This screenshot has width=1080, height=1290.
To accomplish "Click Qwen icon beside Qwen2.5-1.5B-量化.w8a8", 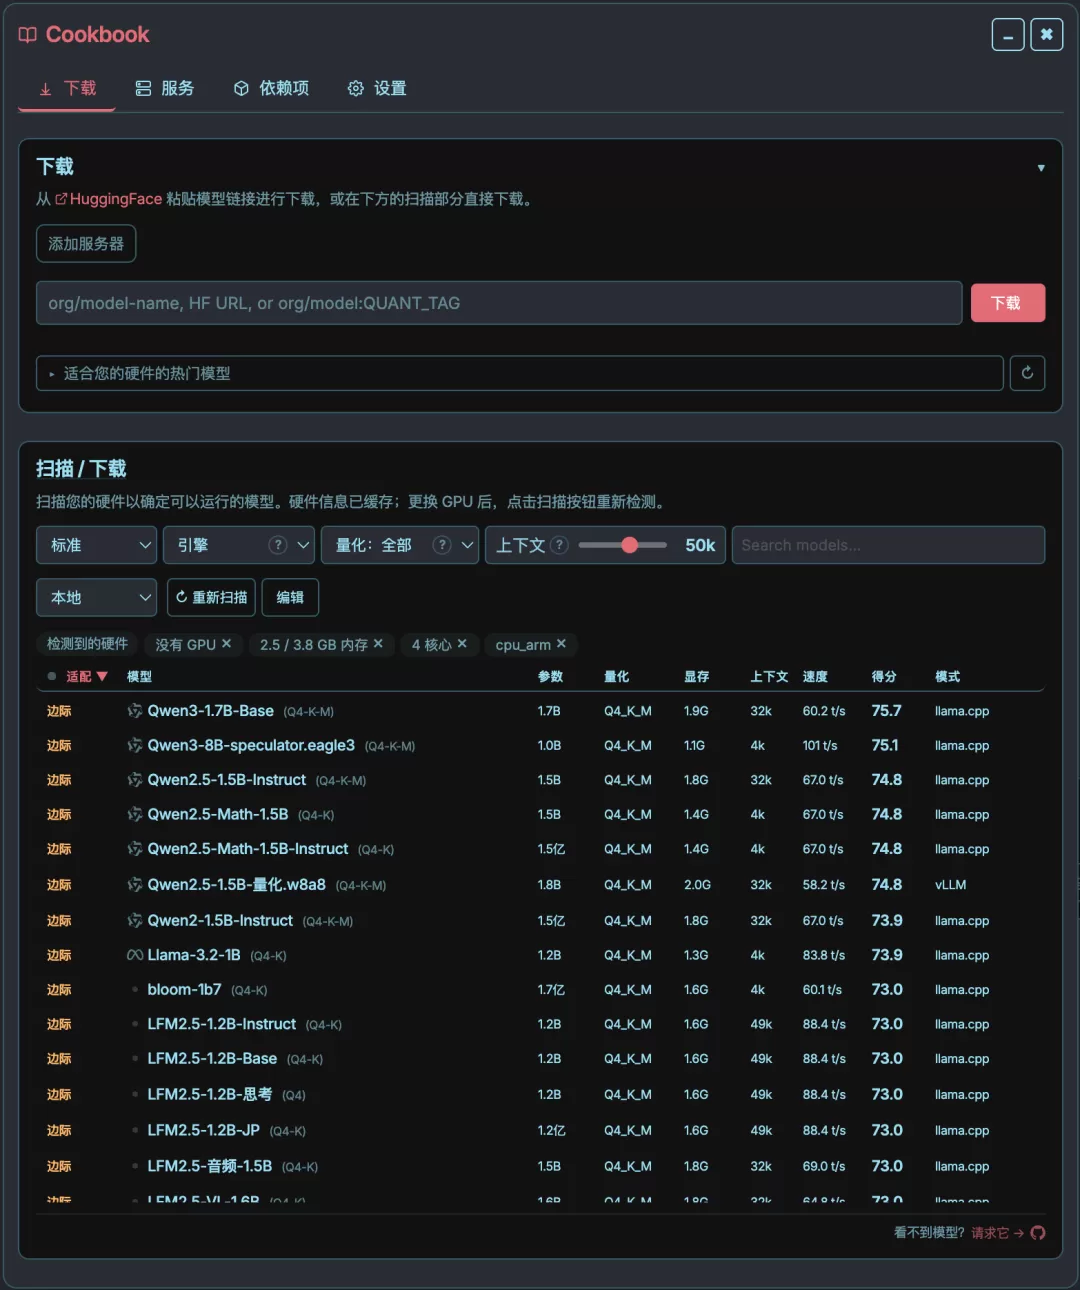I will coord(135,885).
